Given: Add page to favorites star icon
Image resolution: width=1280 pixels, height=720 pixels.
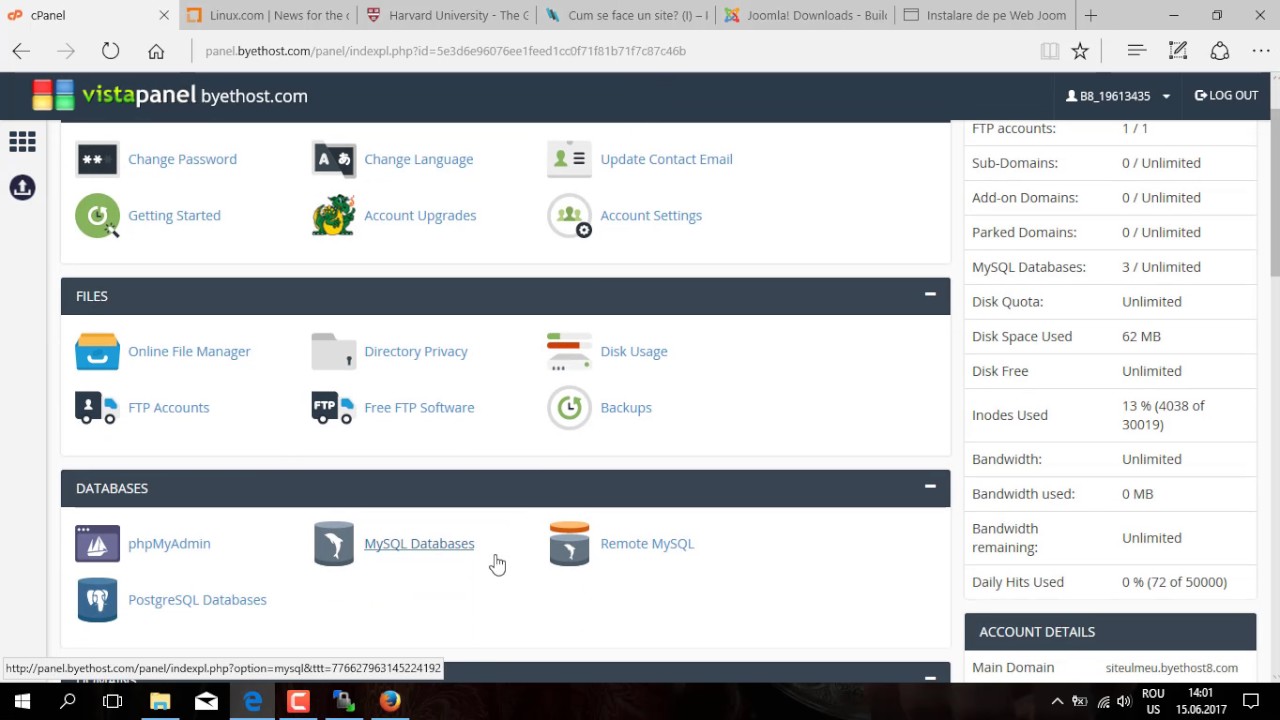Looking at the screenshot, I should click(x=1080, y=51).
